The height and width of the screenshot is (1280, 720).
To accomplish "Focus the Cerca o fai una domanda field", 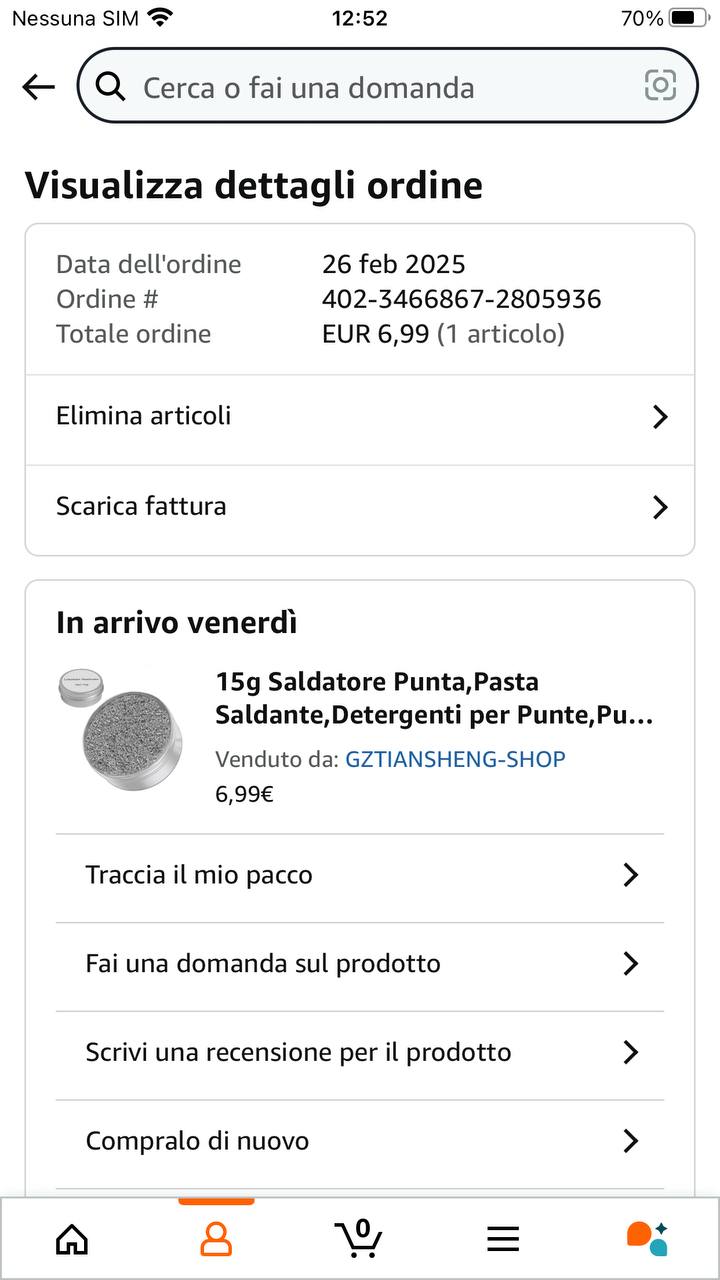I will pyautogui.click(x=388, y=86).
